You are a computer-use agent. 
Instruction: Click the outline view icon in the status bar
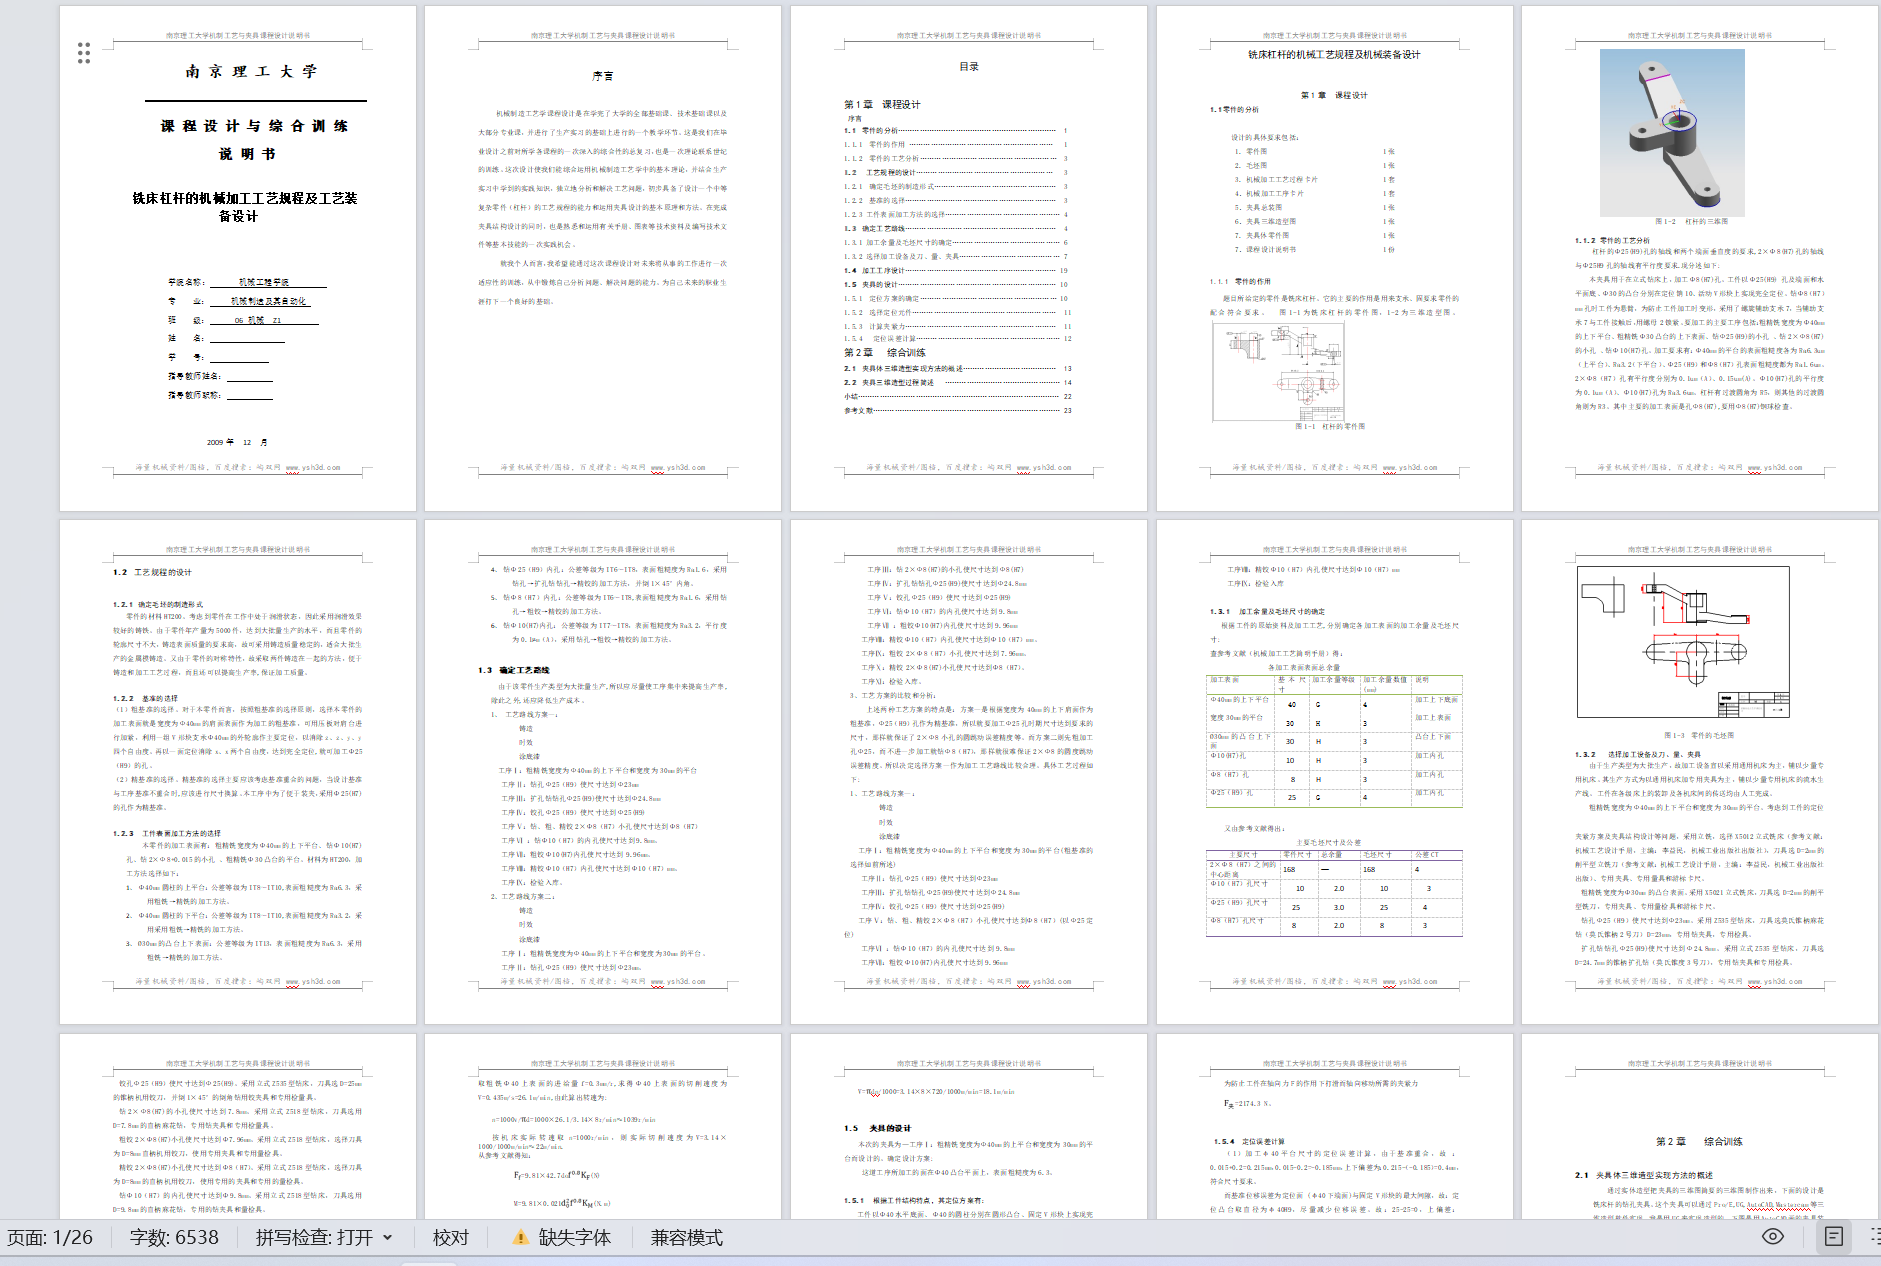click(x=1874, y=1237)
